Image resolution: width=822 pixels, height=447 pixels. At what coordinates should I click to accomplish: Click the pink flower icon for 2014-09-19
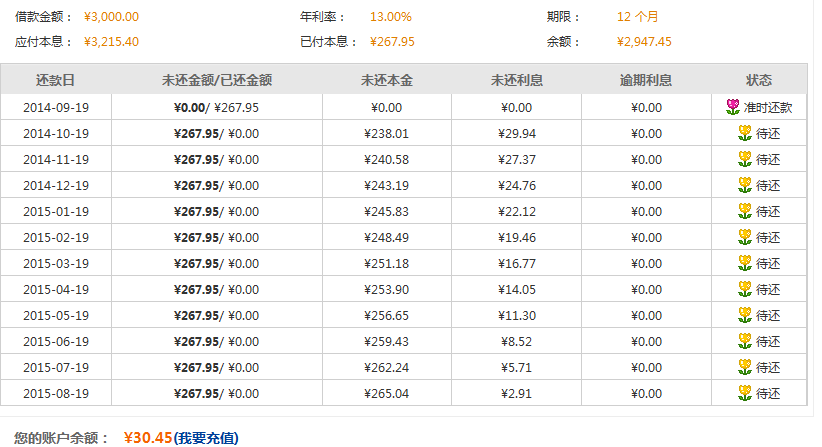[733, 107]
